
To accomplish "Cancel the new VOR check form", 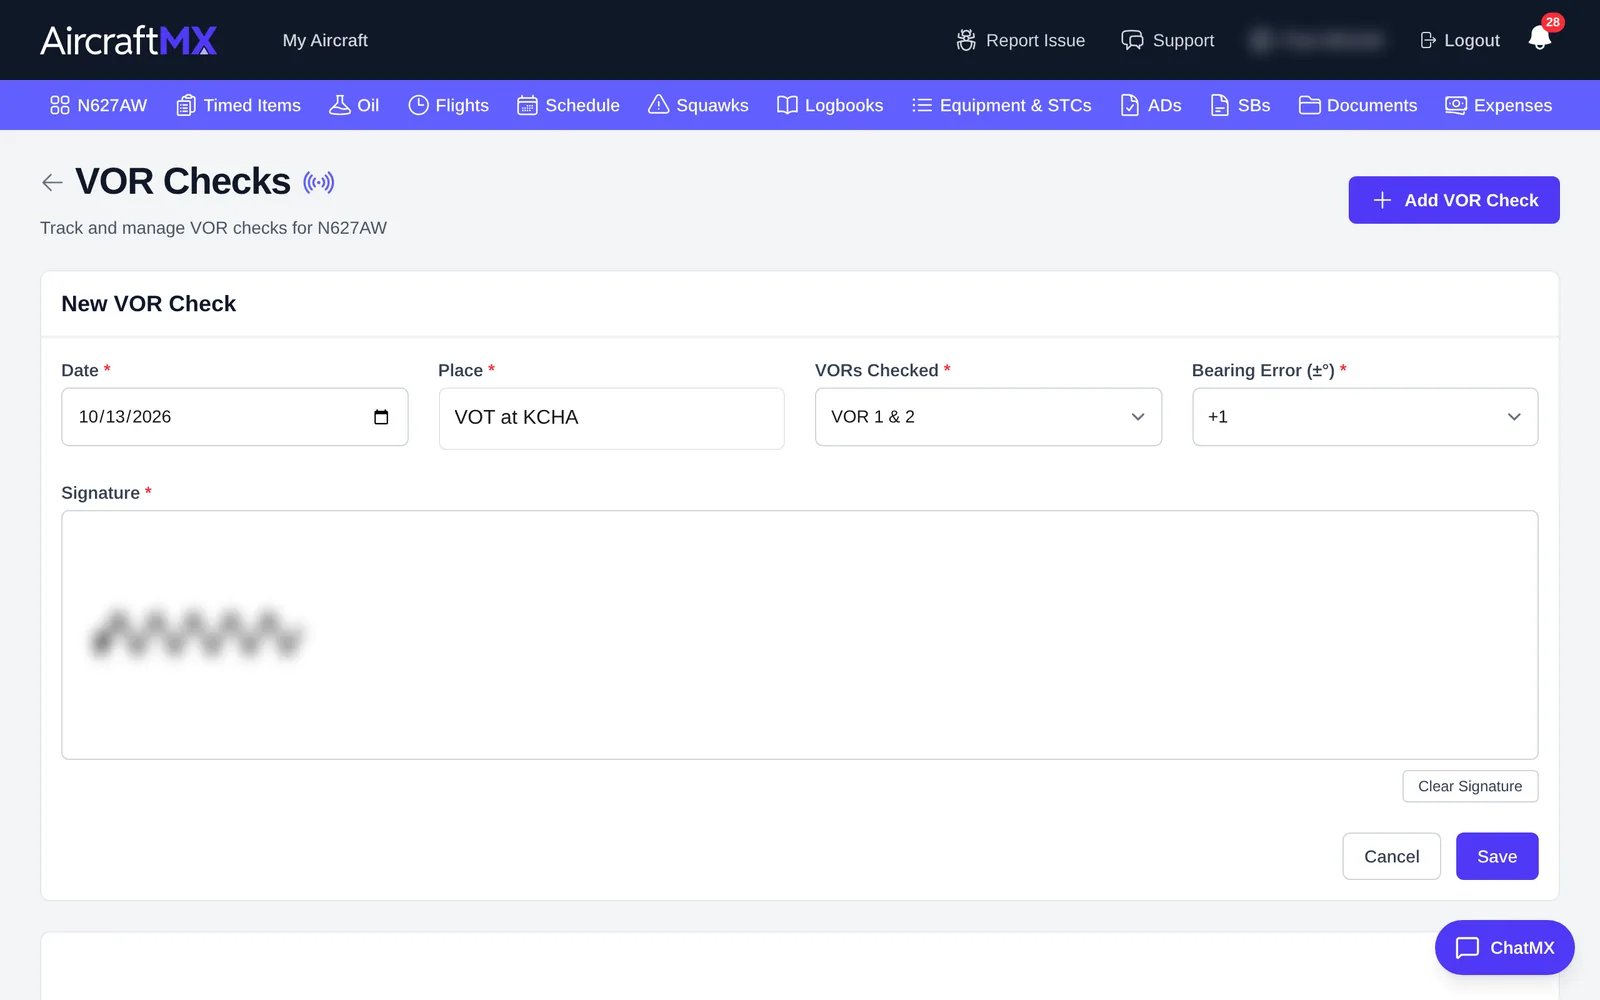I will coord(1391,856).
